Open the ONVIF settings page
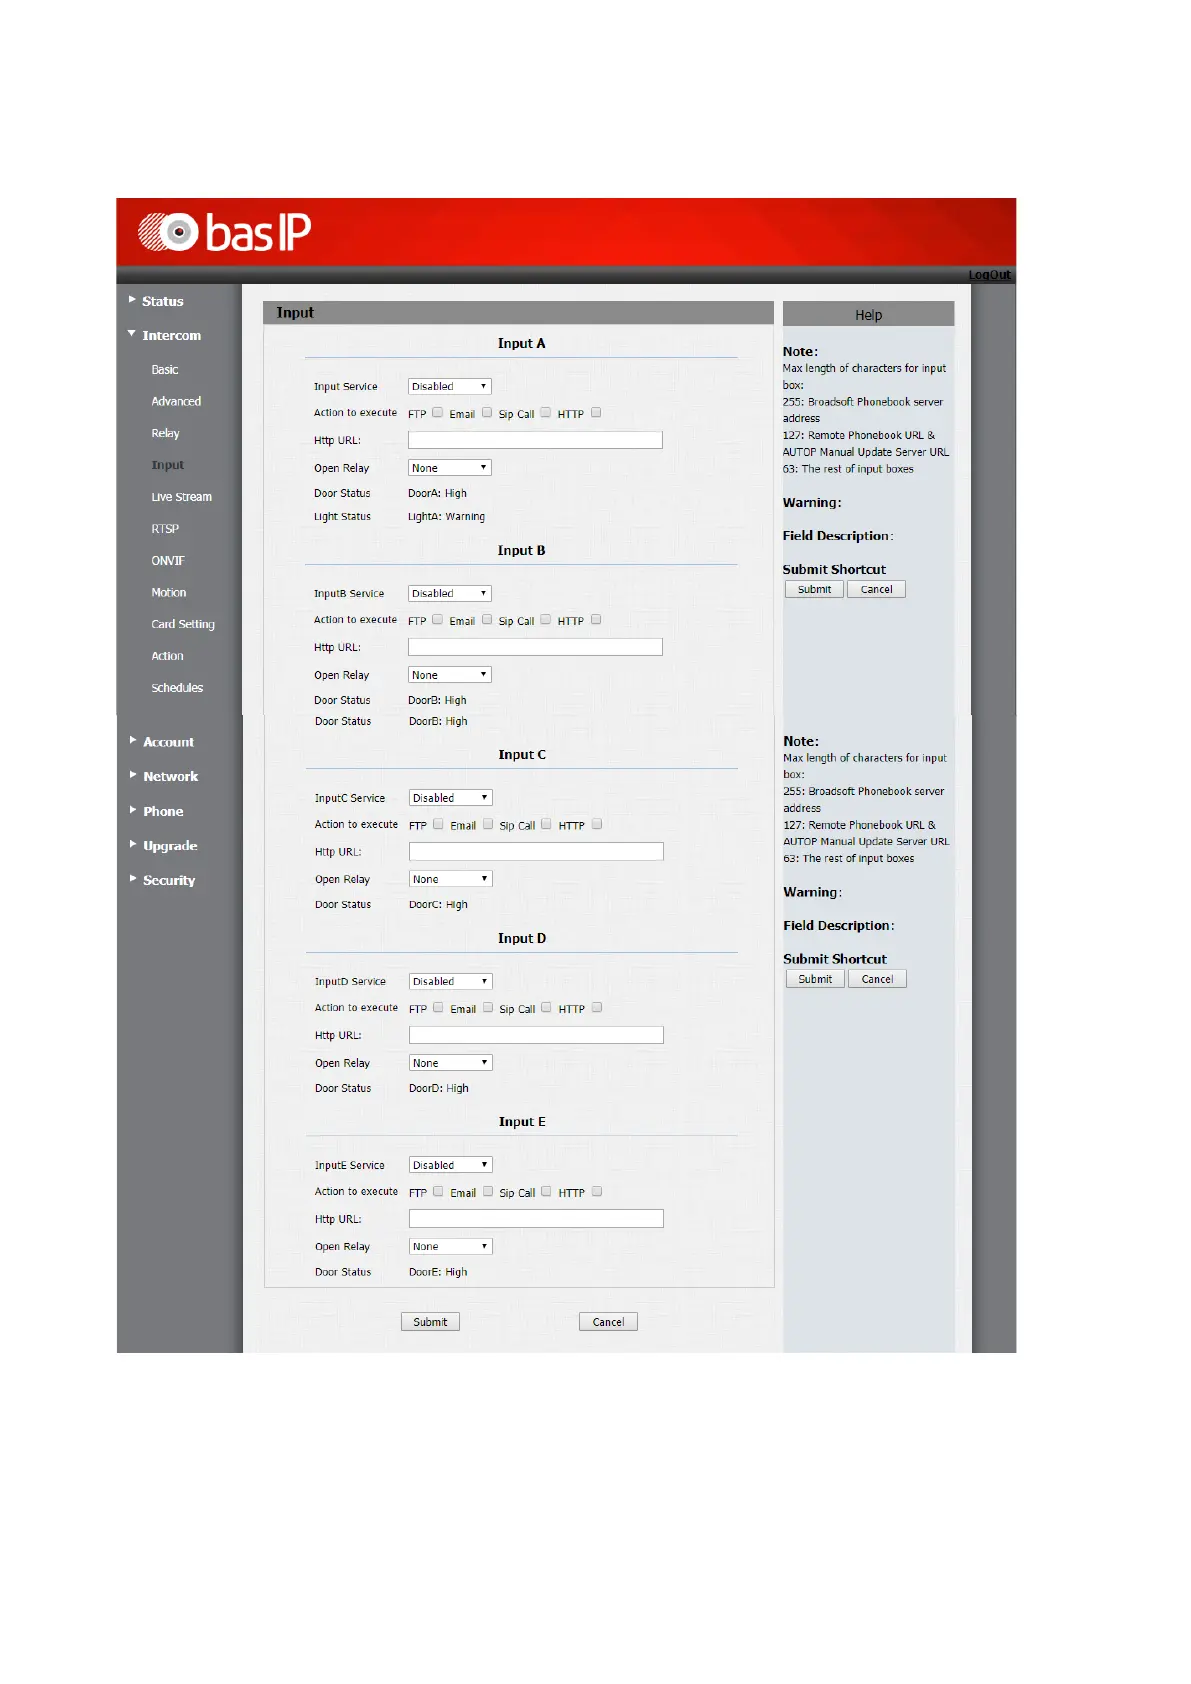The width and height of the screenshot is (1191, 1684). (x=167, y=561)
